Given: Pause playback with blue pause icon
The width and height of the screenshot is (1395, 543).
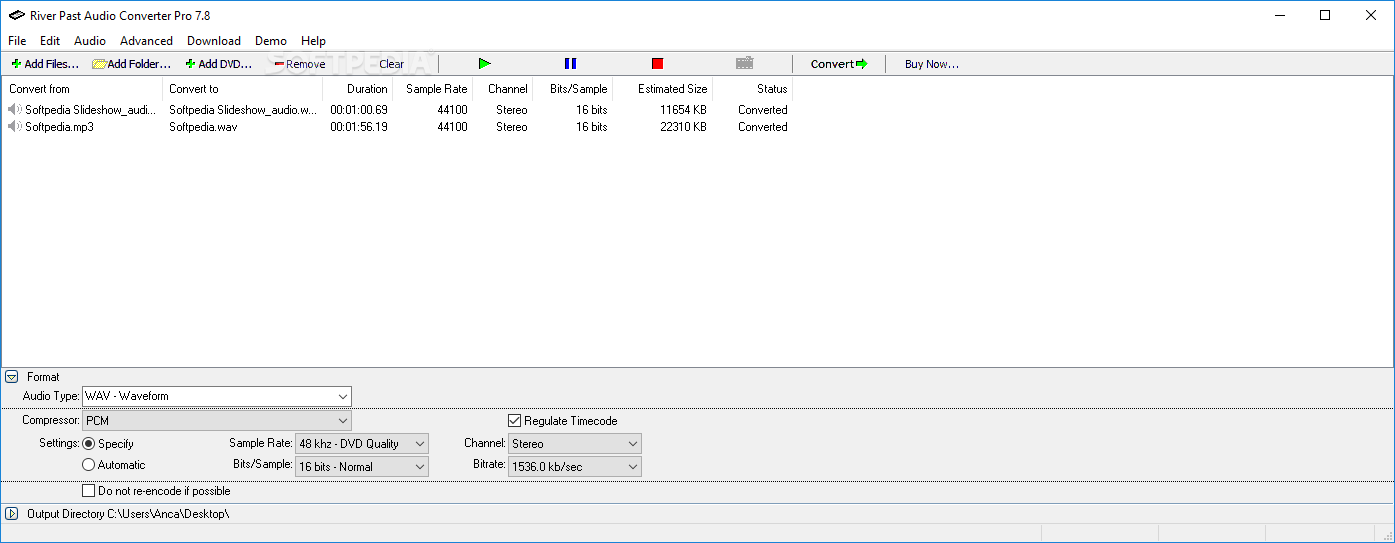Looking at the screenshot, I should coord(570,64).
